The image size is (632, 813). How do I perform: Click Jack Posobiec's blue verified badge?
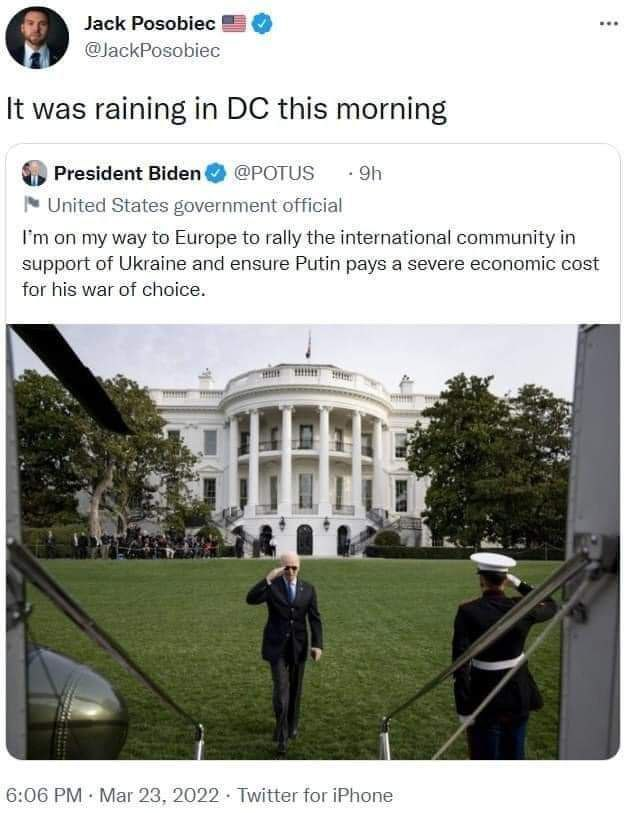tap(262, 24)
